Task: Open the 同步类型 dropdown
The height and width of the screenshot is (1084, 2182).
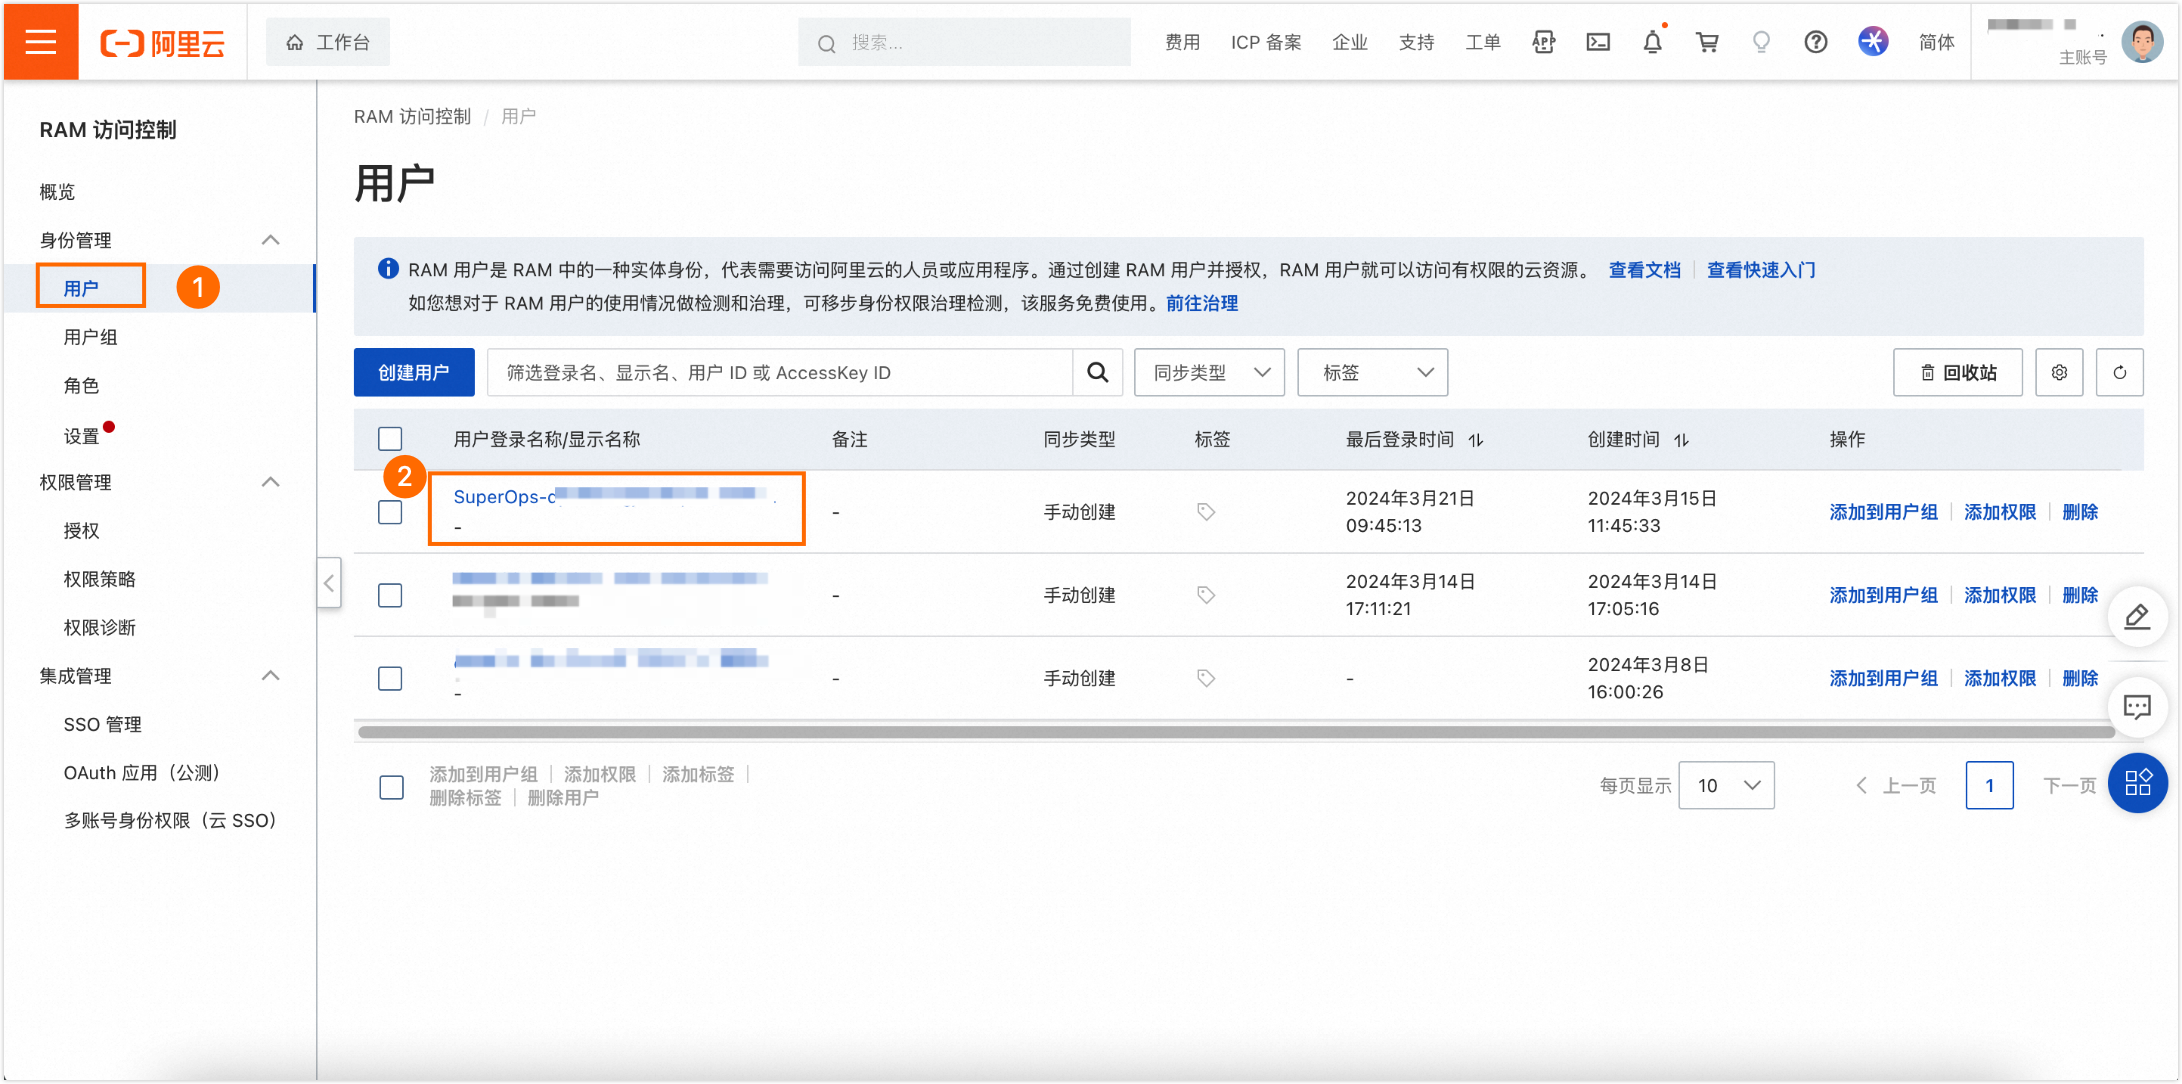Action: (x=1209, y=373)
